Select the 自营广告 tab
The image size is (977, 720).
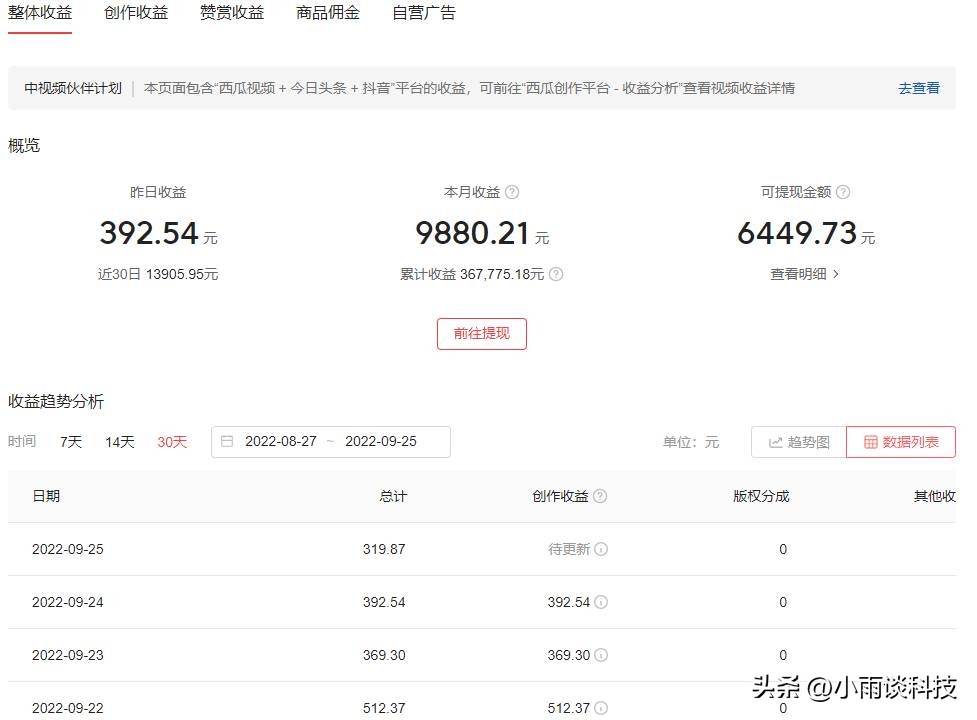[x=423, y=13]
